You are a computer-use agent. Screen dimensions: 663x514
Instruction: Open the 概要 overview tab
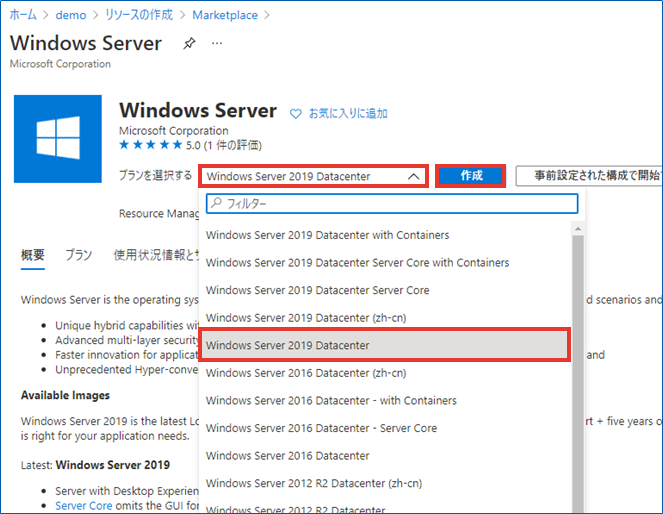click(33, 255)
